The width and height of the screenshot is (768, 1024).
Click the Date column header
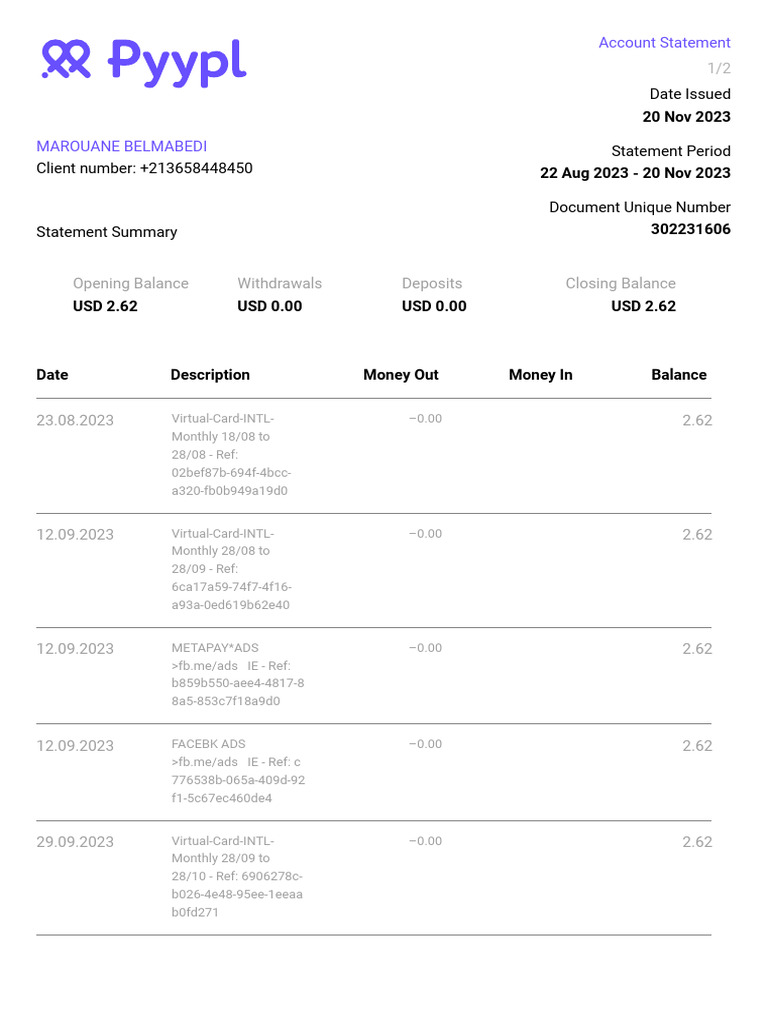52,375
